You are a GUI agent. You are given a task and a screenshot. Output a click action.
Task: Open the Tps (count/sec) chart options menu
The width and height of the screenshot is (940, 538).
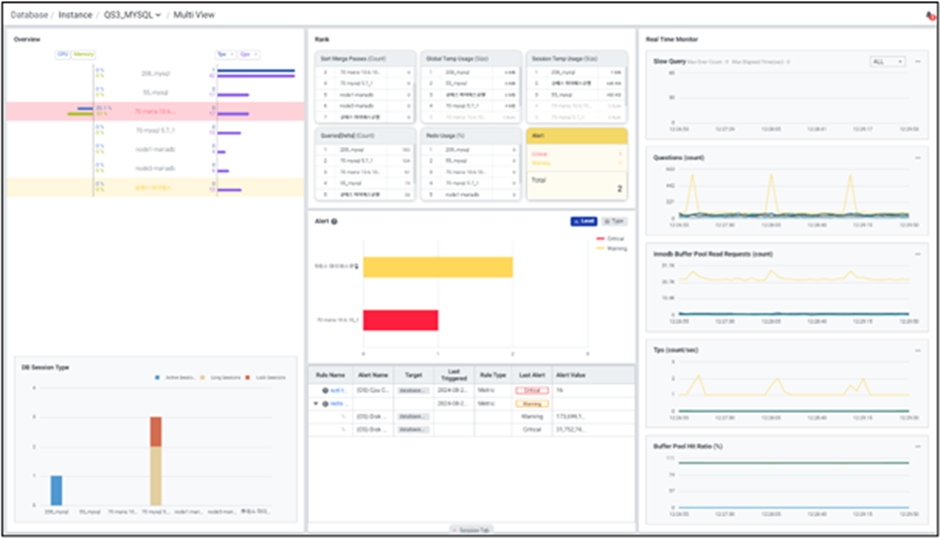click(x=917, y=349)
